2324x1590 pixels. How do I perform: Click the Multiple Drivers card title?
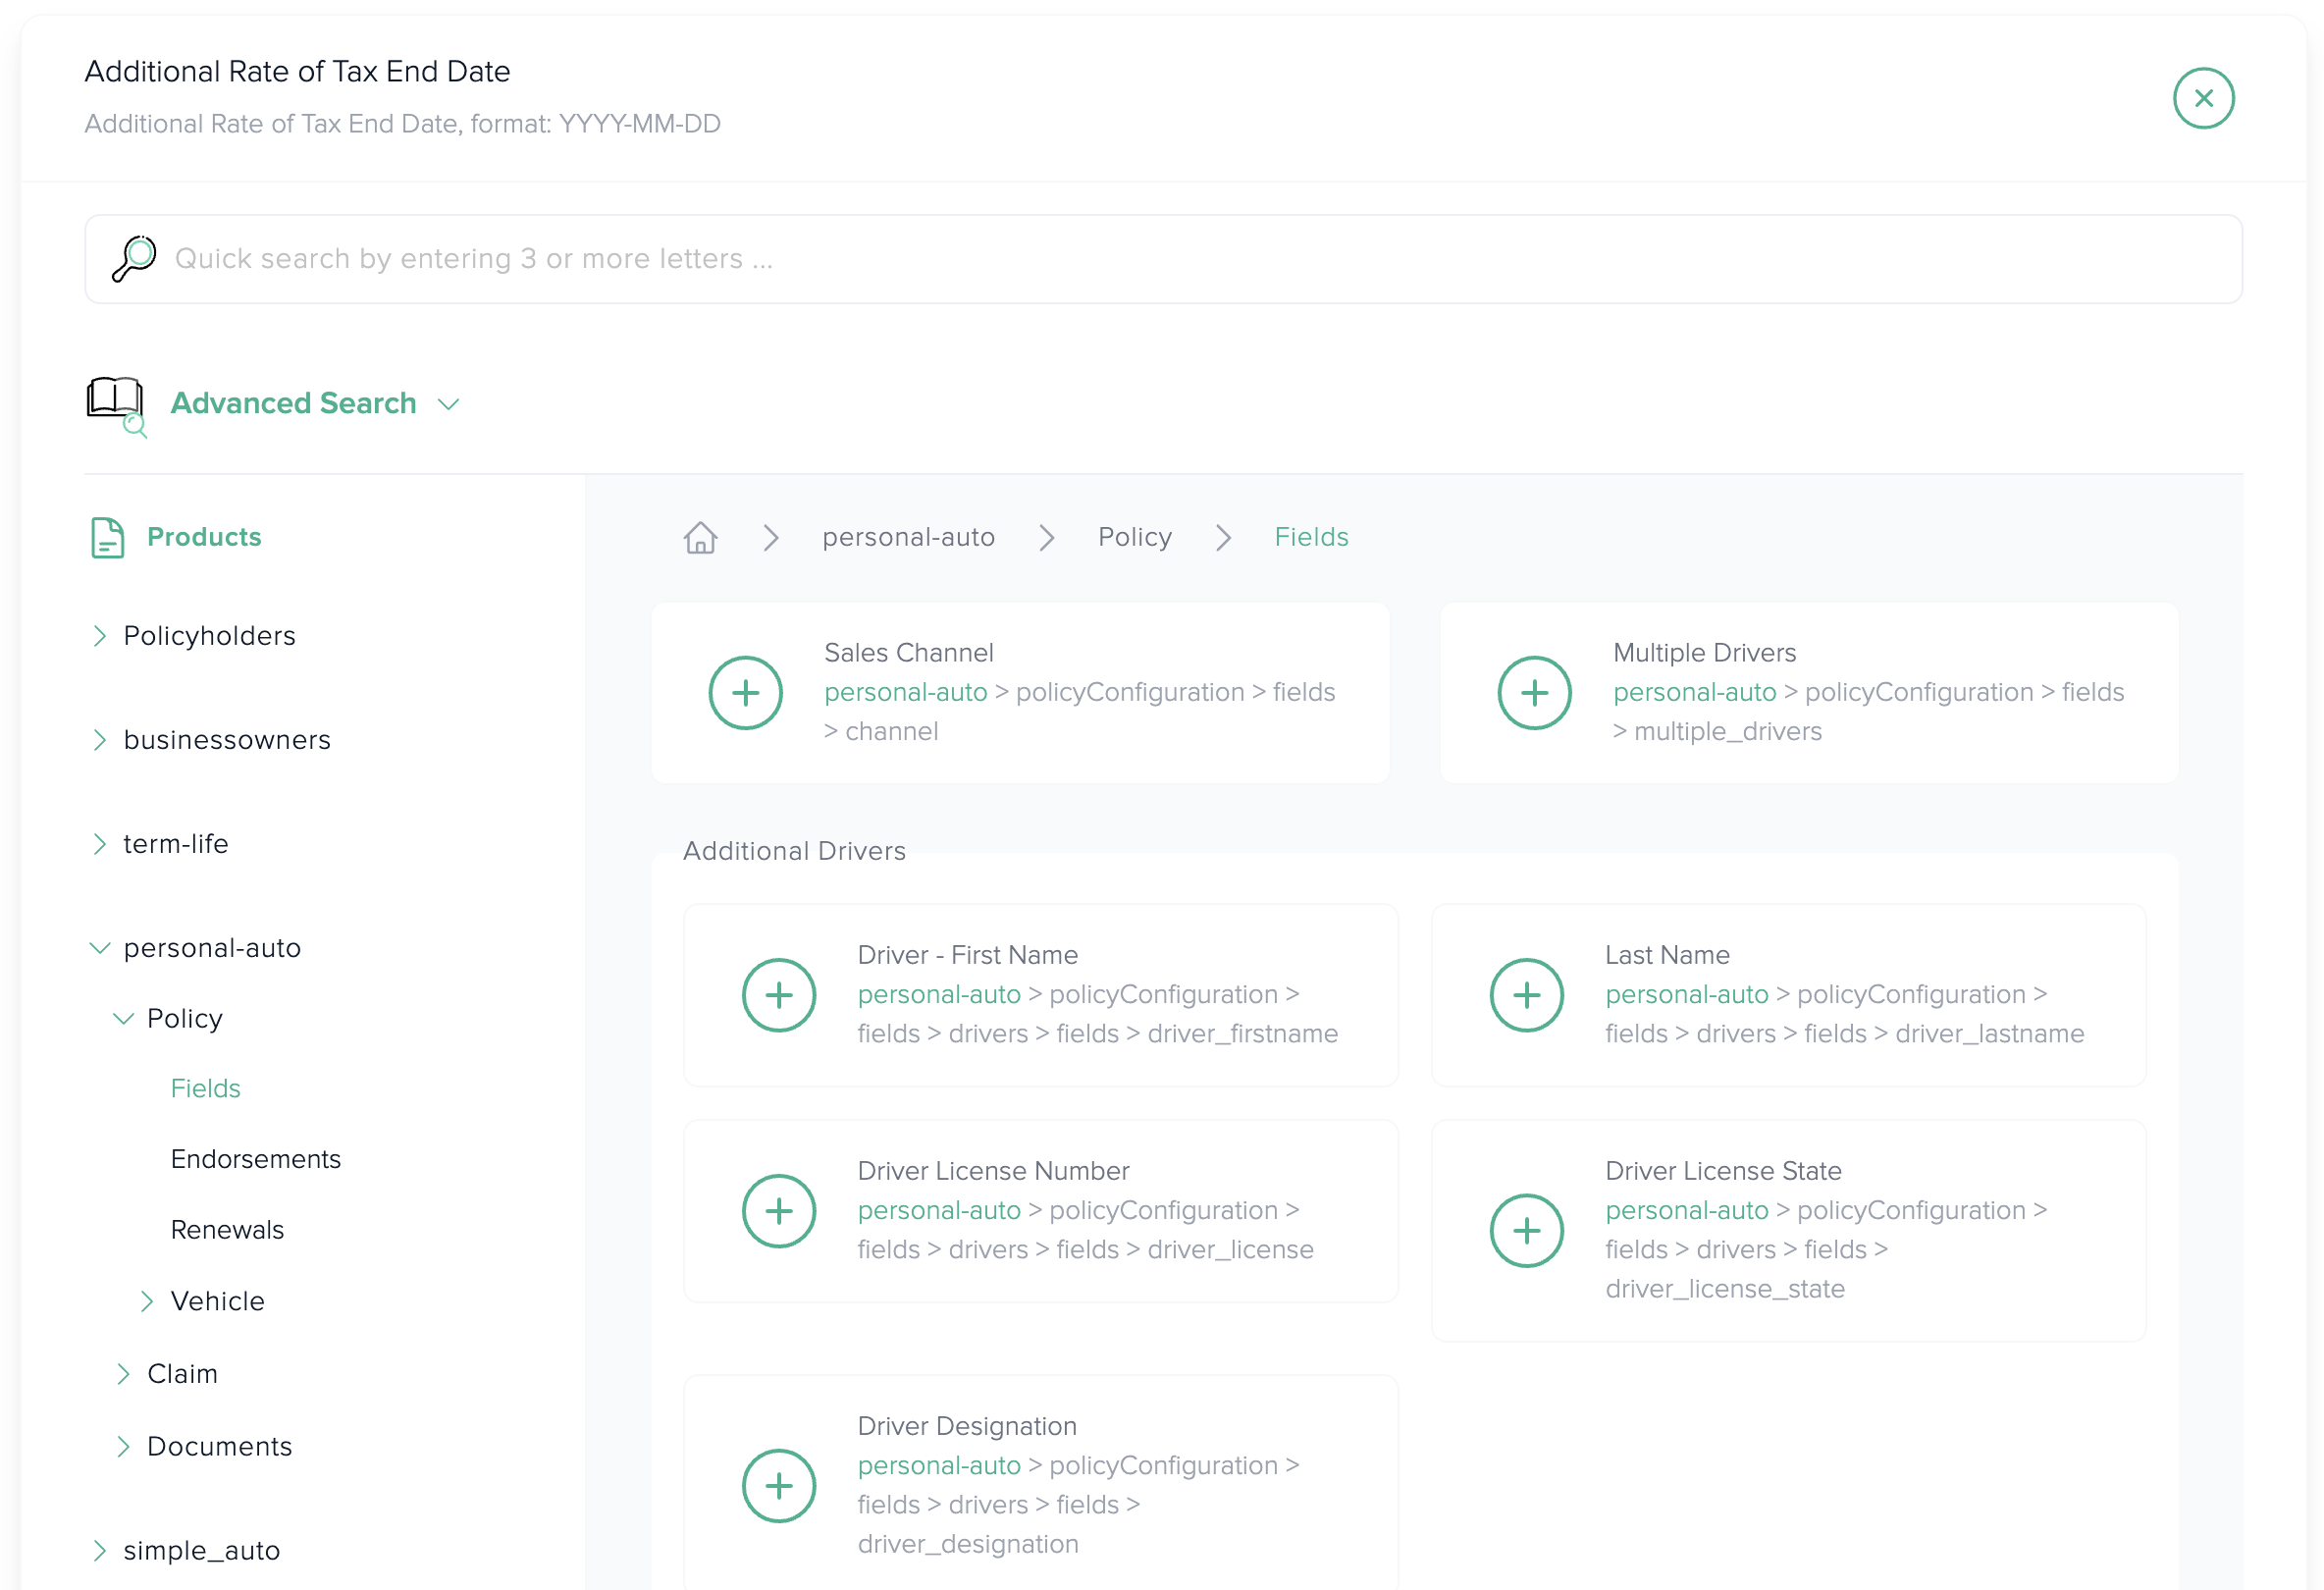1704,653
